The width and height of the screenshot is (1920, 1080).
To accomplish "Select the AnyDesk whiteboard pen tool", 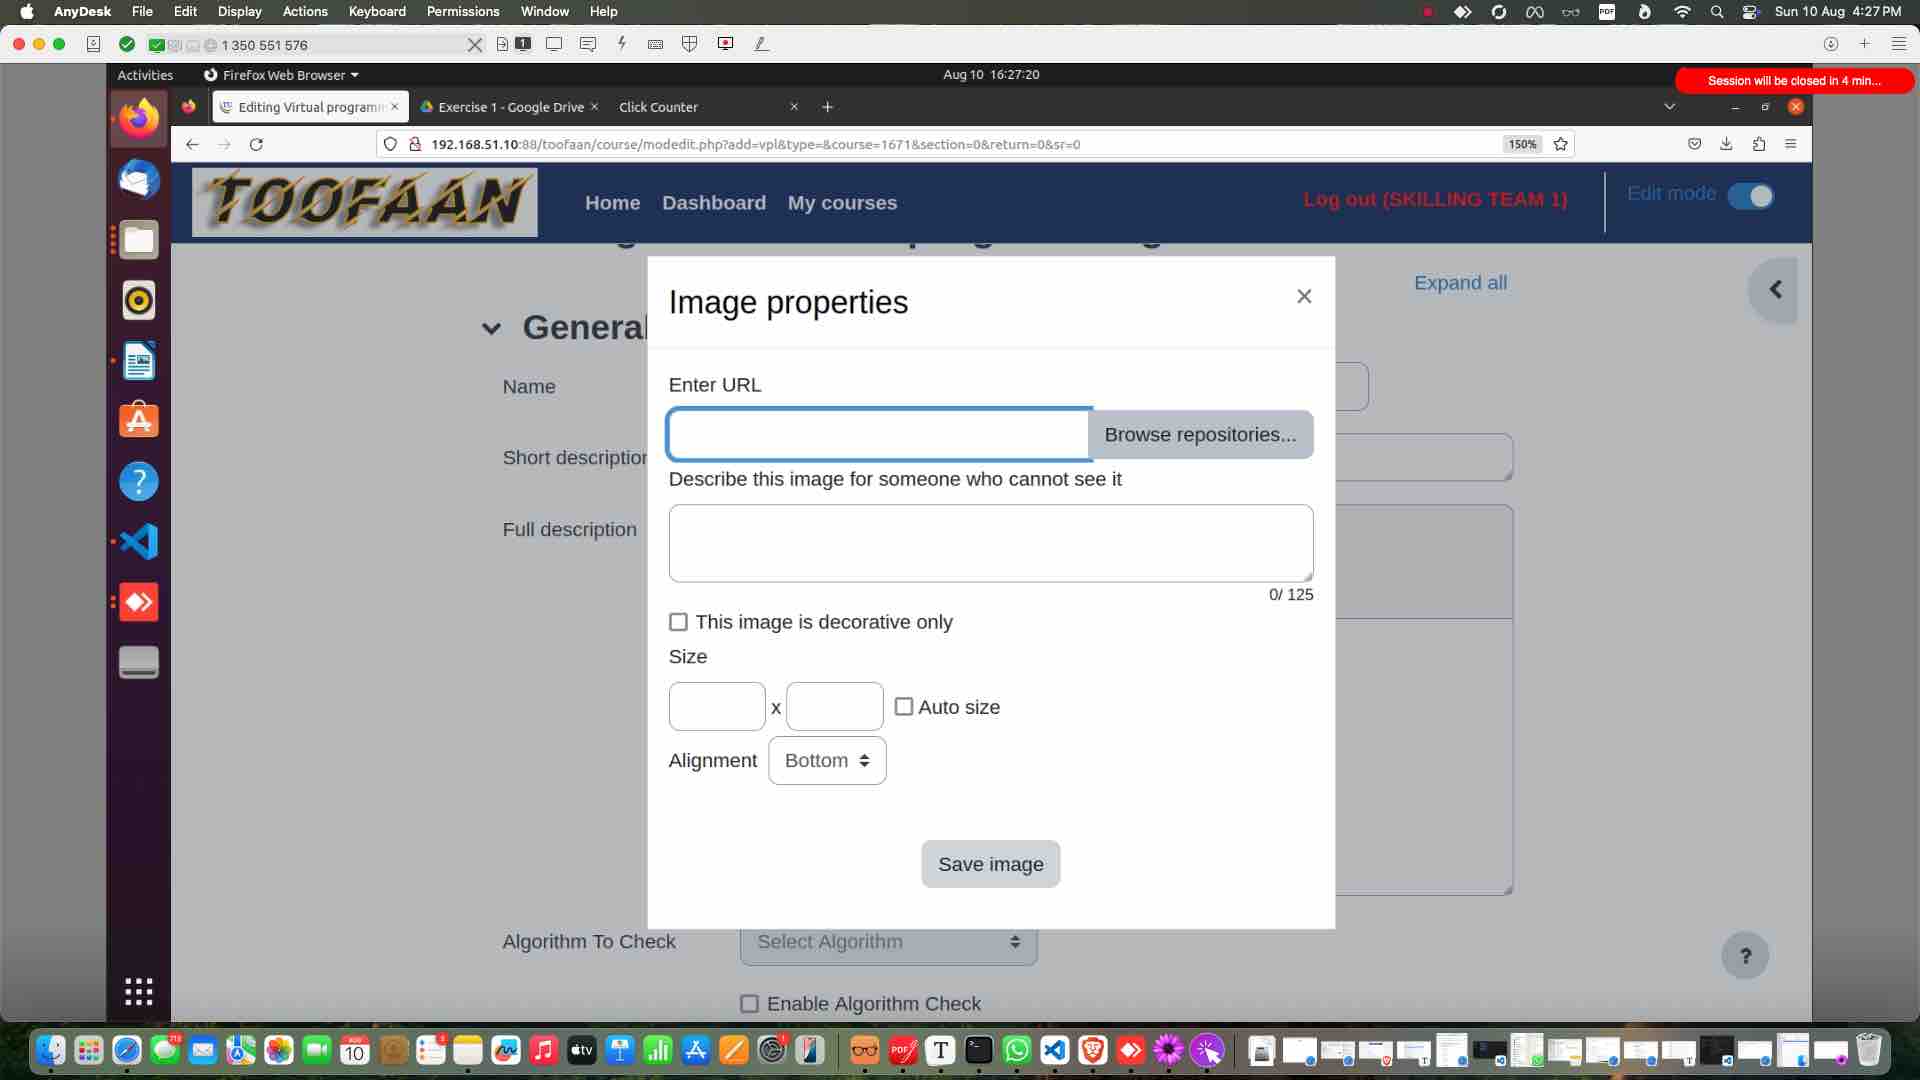I will coord(762,44).
